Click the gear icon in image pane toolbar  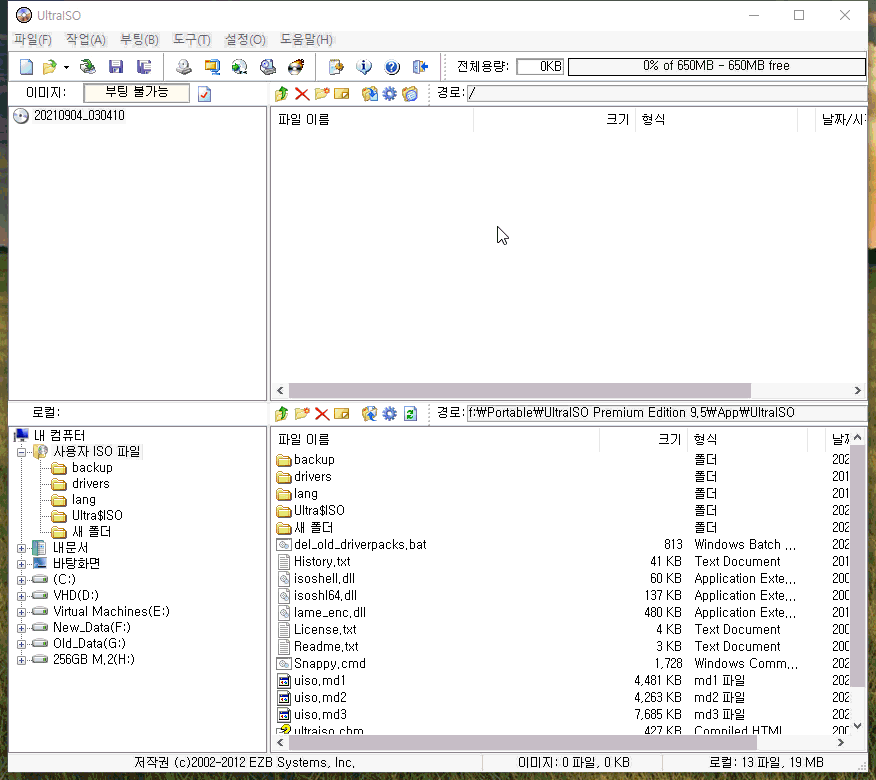point(389,93)
